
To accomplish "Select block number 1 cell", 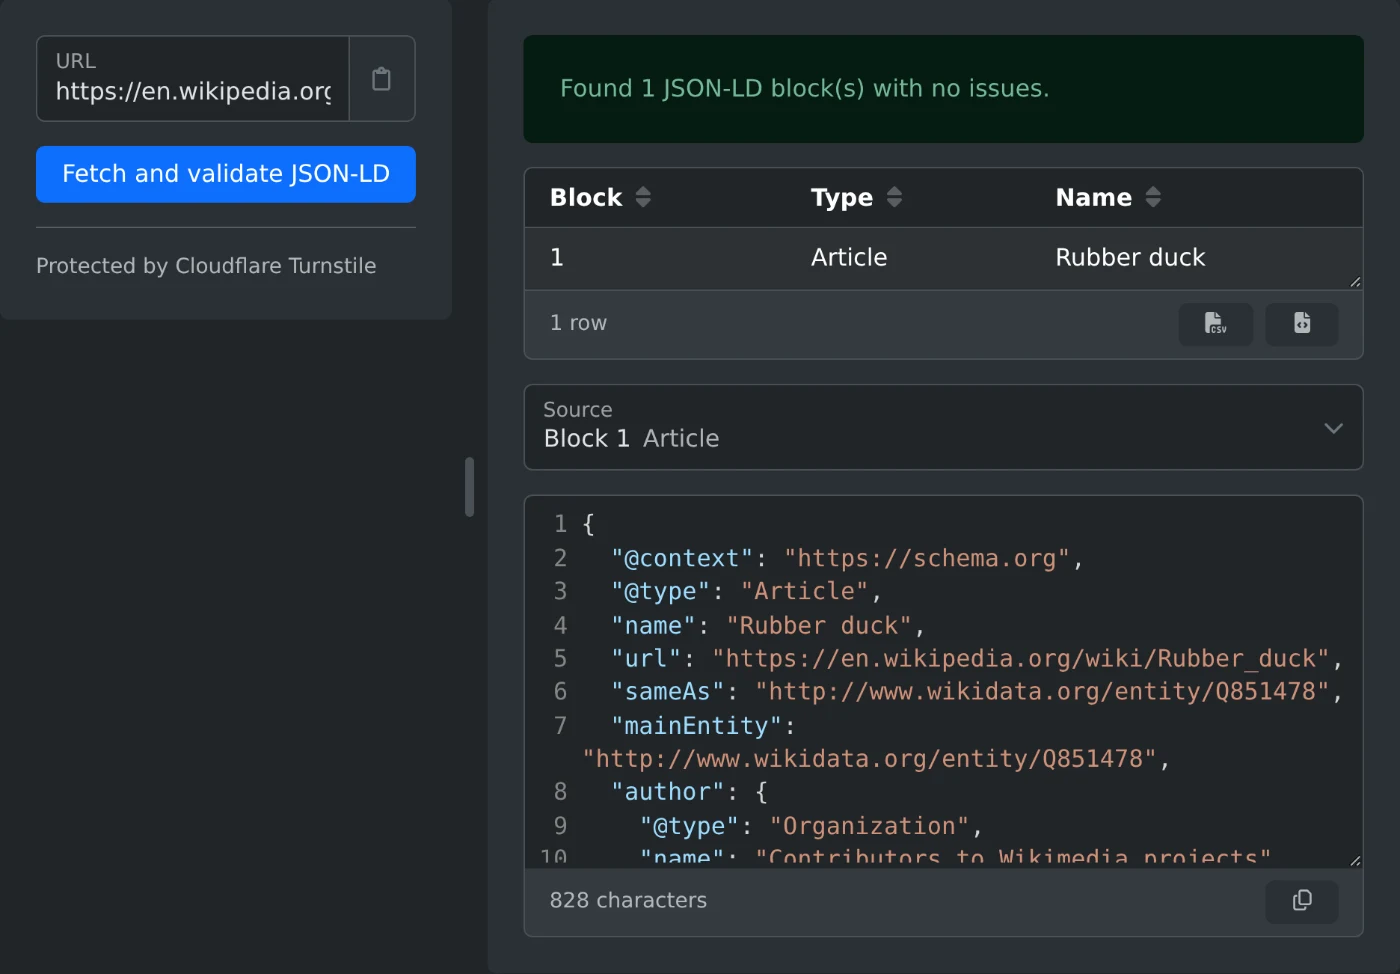I will pyautogui.click(x=557, y=258).
